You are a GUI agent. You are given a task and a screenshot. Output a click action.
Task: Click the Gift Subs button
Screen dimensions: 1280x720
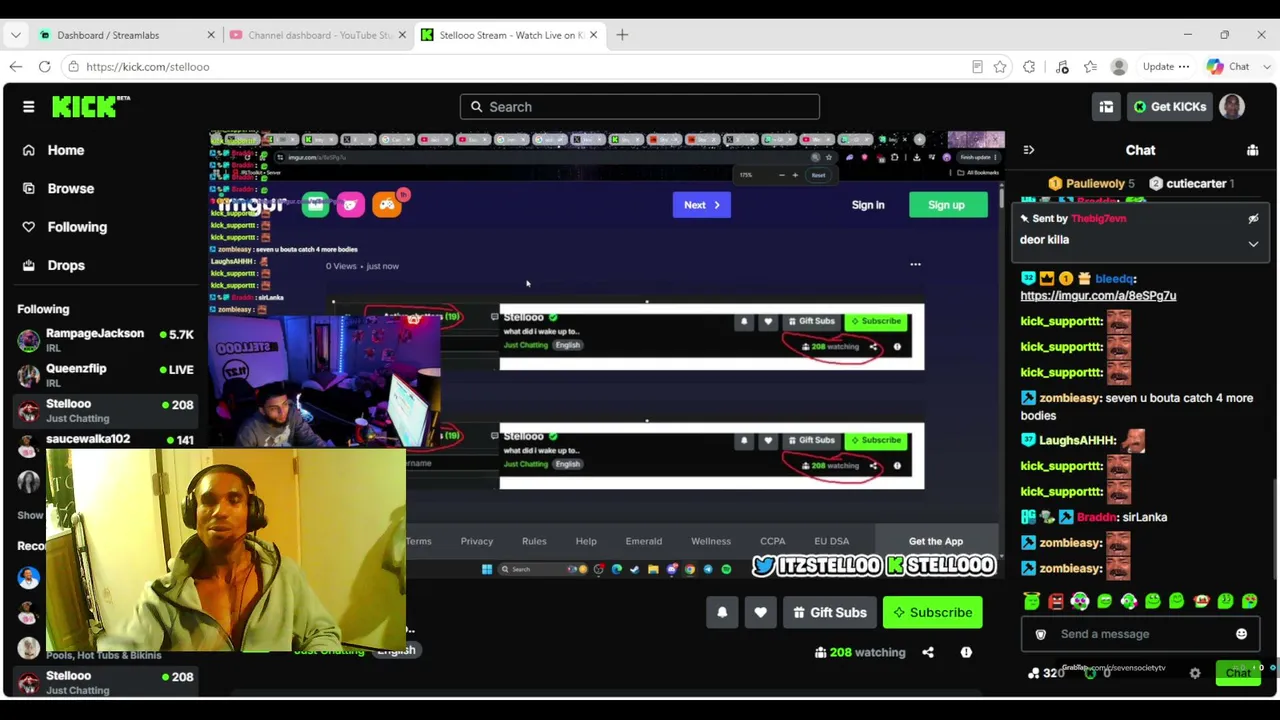click(830, 613)
